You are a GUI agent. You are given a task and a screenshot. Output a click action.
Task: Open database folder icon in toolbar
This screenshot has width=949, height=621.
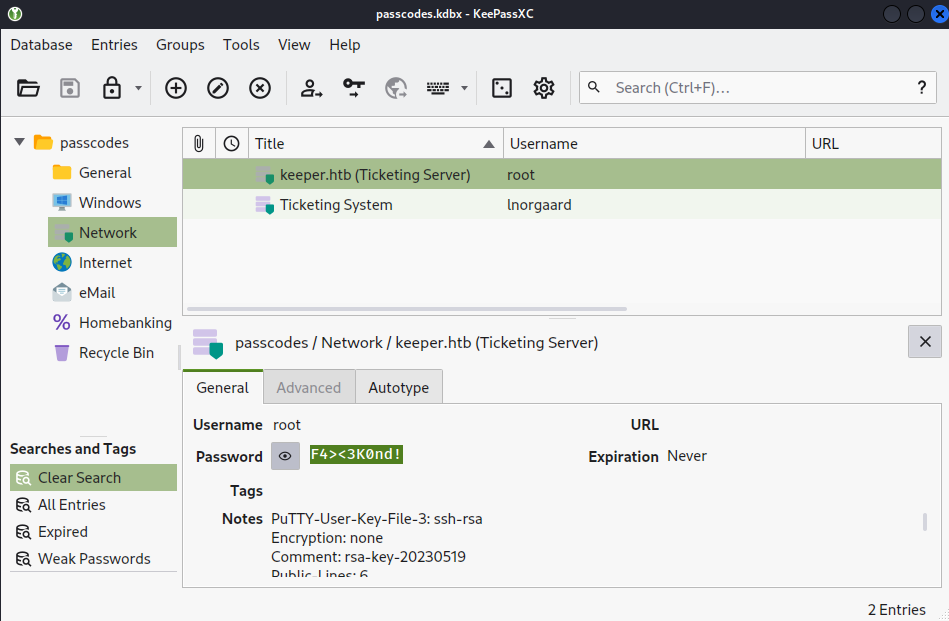[28, 88]
